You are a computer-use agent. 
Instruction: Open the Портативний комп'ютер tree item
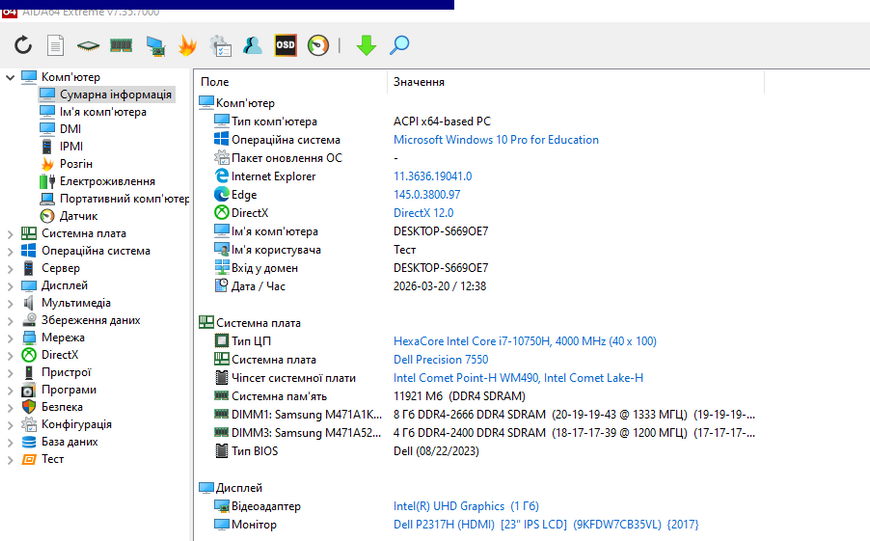124,199
